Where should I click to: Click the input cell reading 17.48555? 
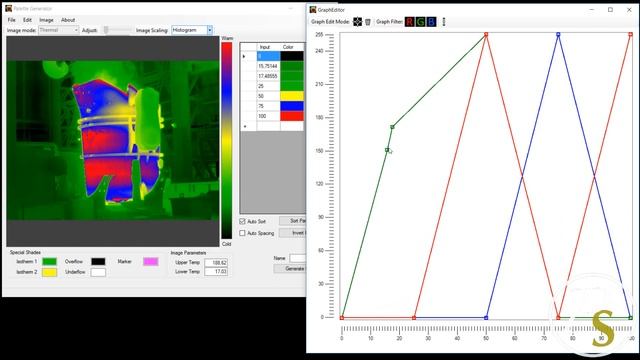pos(268,76)
